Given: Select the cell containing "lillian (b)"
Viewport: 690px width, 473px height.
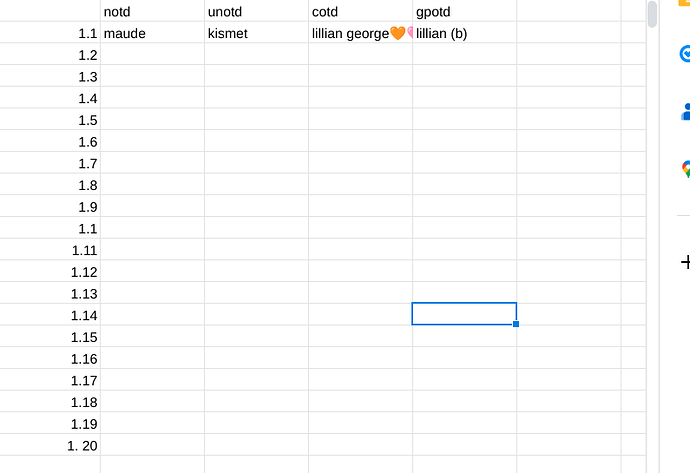Looking at the screenshot, I should [465, 33].
